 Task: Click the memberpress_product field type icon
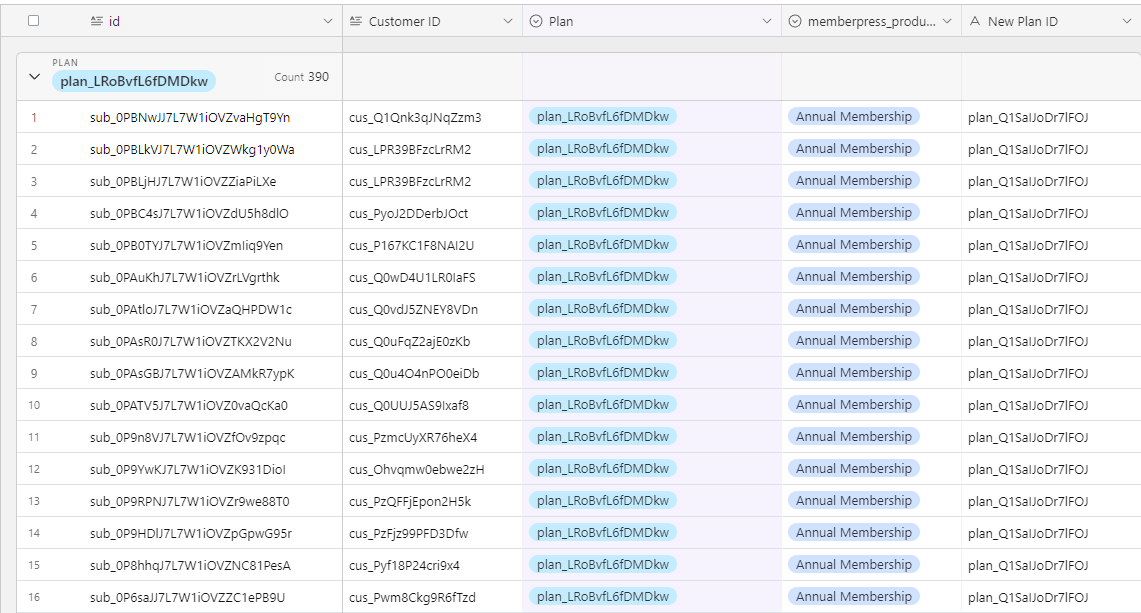pos(795,21)
